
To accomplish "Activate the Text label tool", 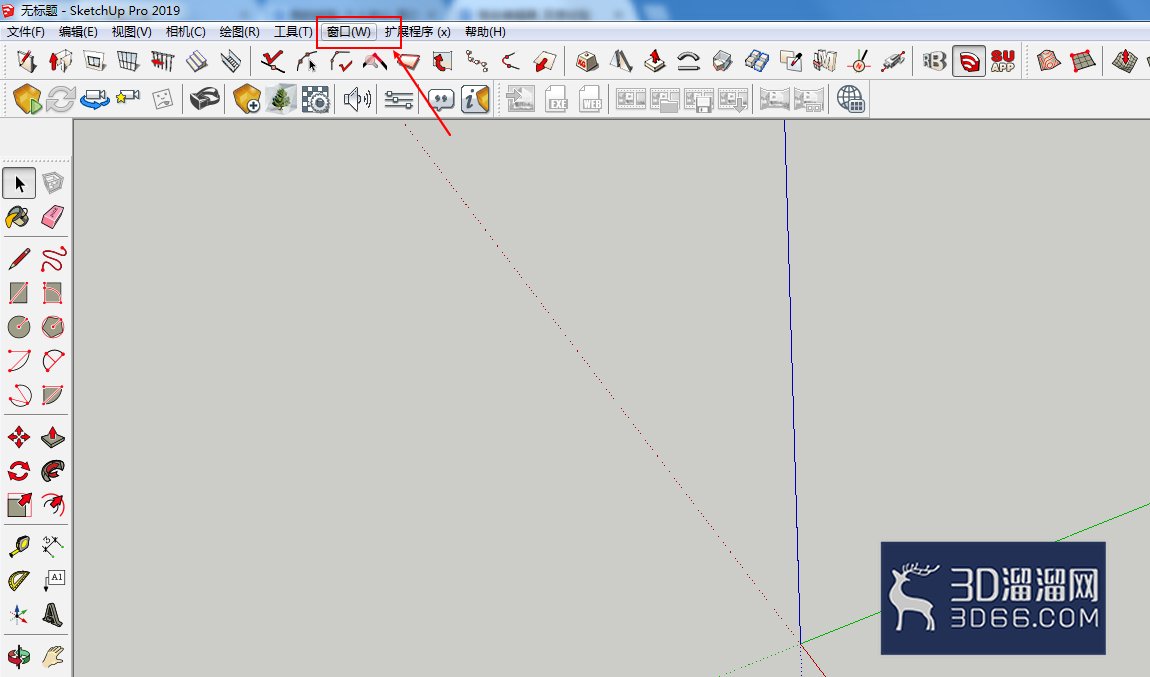I will 53,580.
